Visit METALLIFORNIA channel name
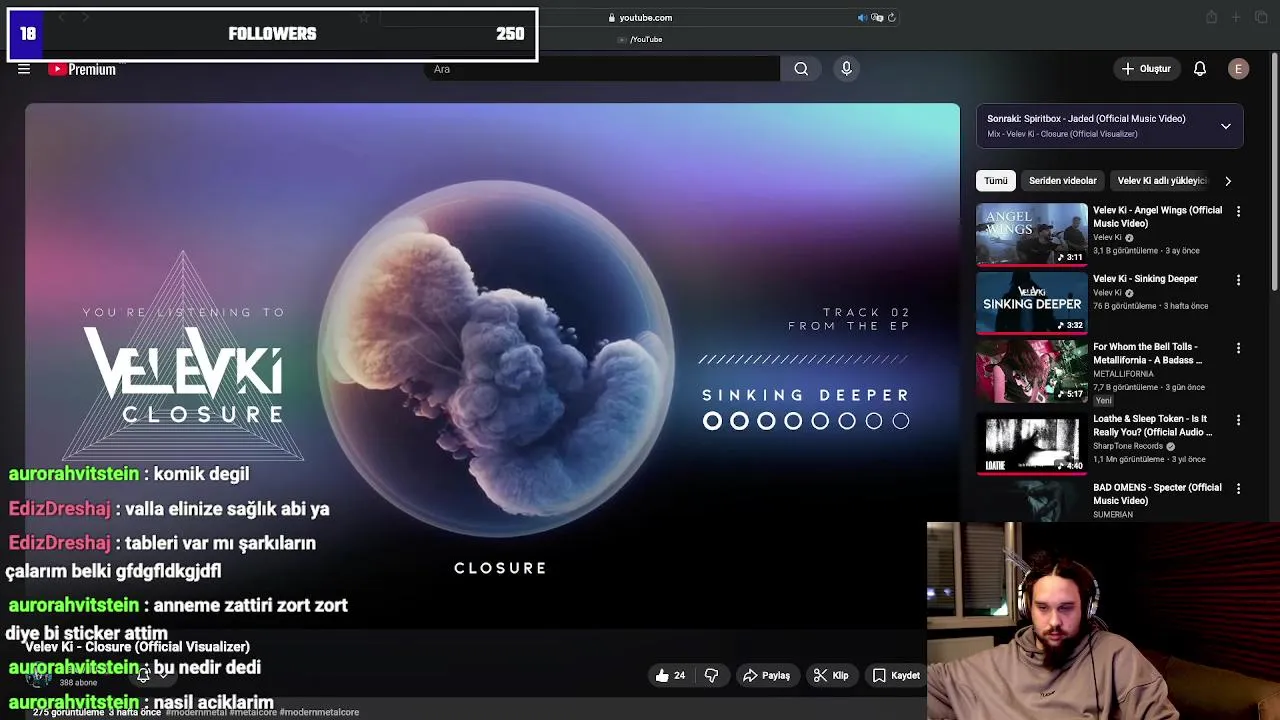 1123,374
